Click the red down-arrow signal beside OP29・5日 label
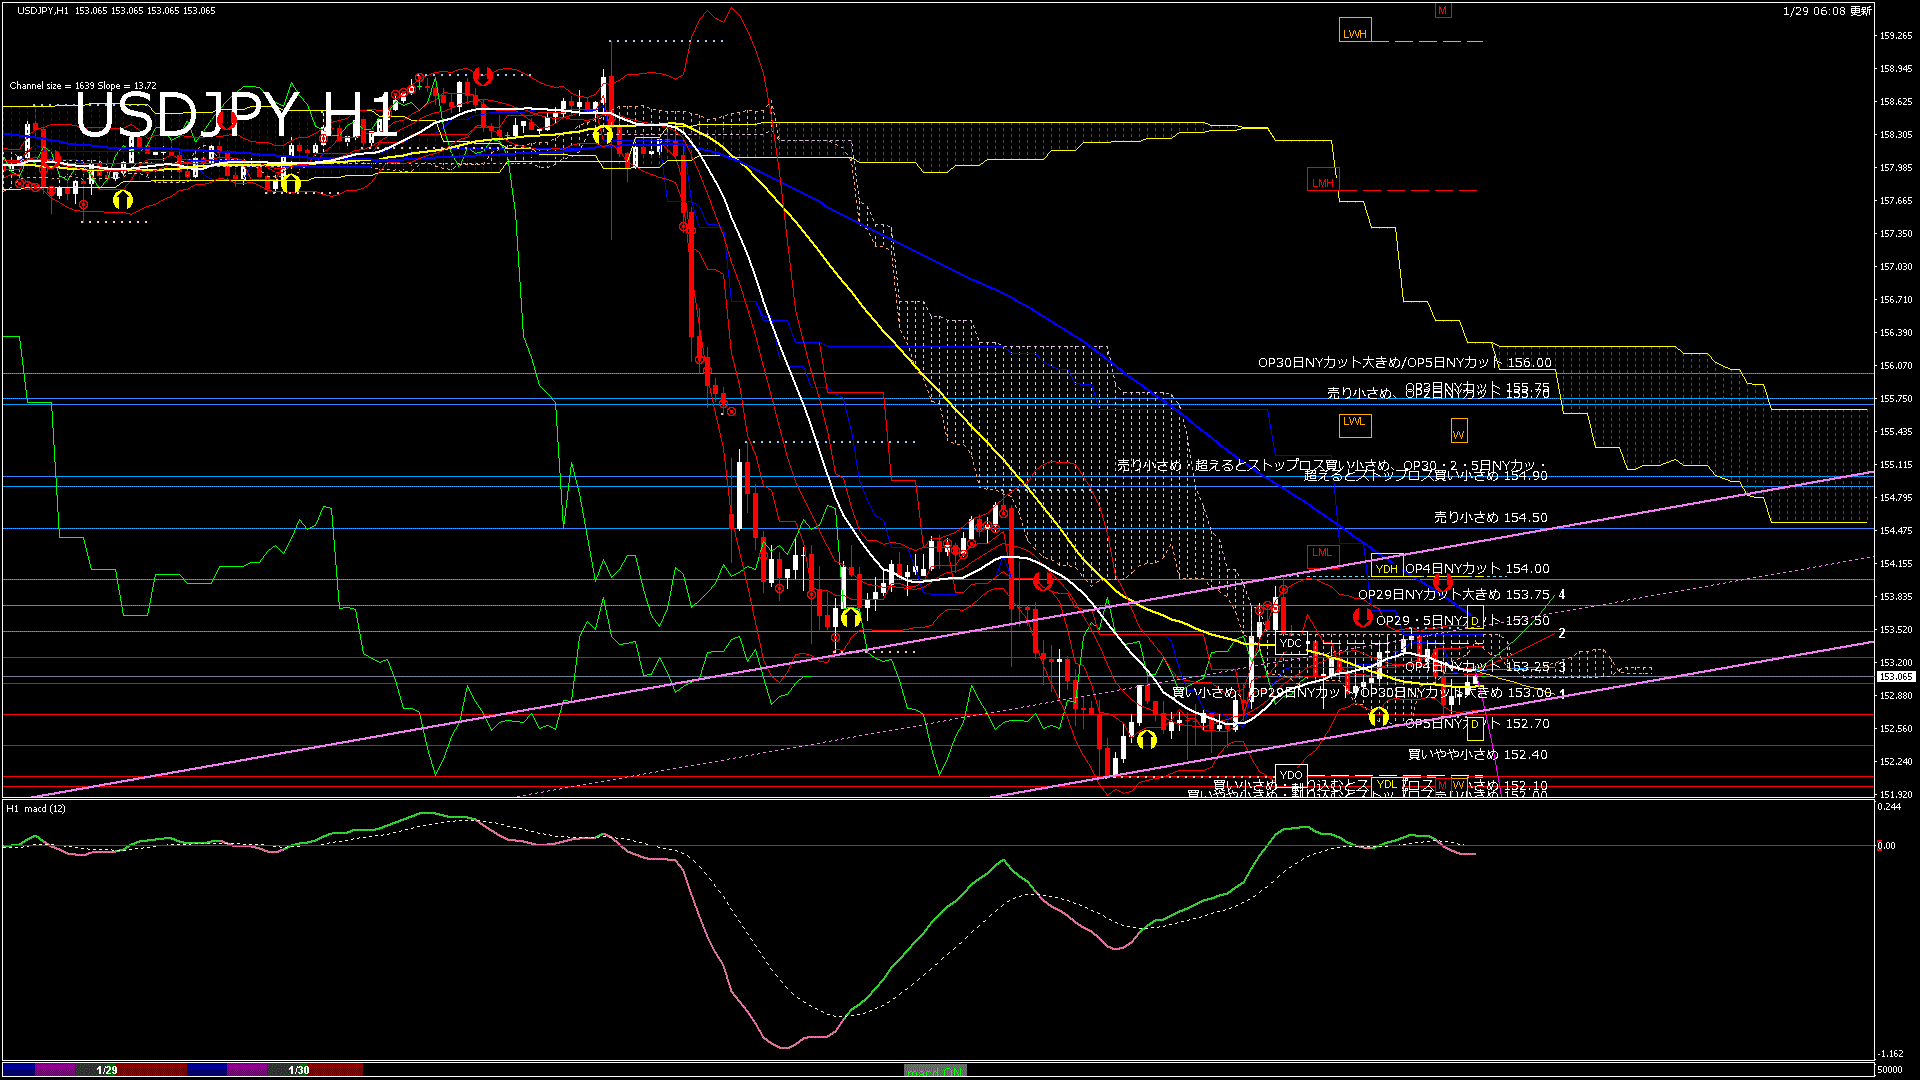The height and width of the screenshot is (1080, 1920). 1362,617
